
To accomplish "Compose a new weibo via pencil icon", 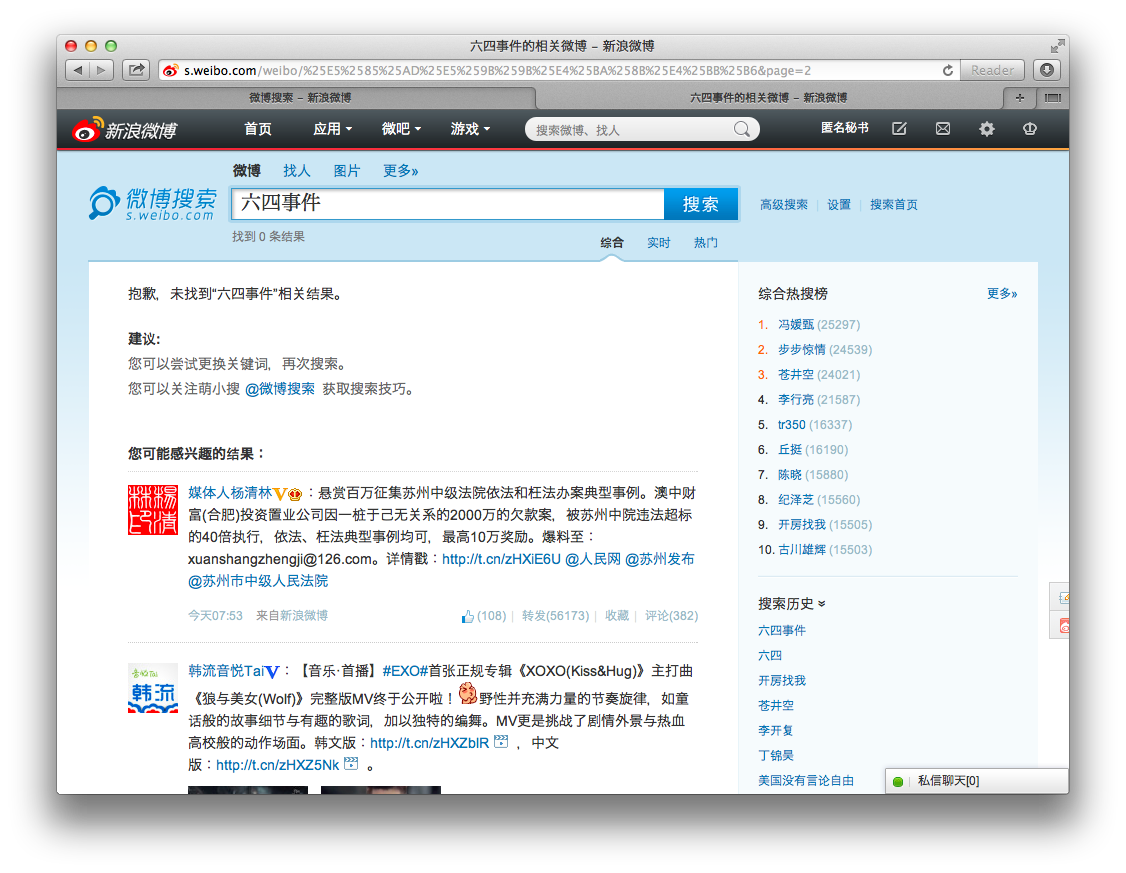I will 899,129.
